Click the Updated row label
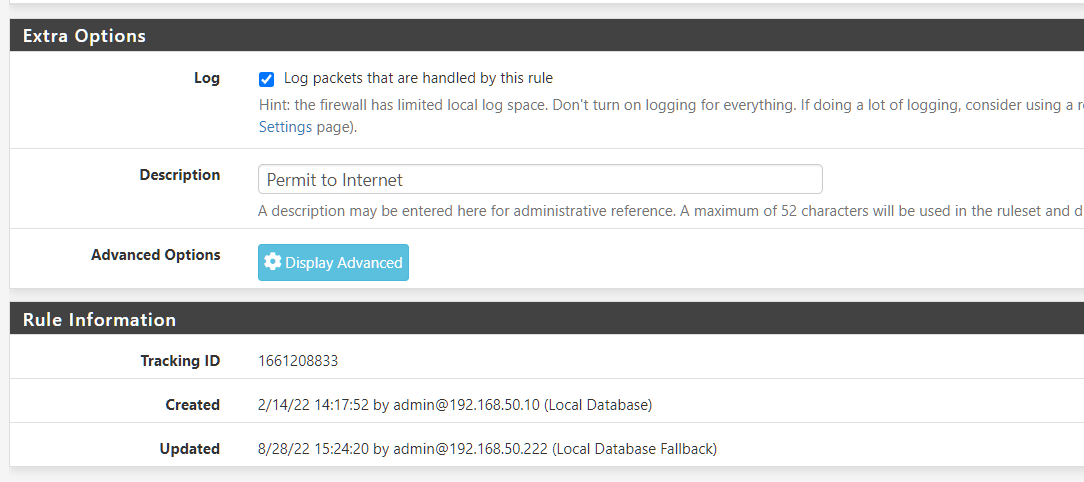1084x482 pixels. (x=190, y=449)
